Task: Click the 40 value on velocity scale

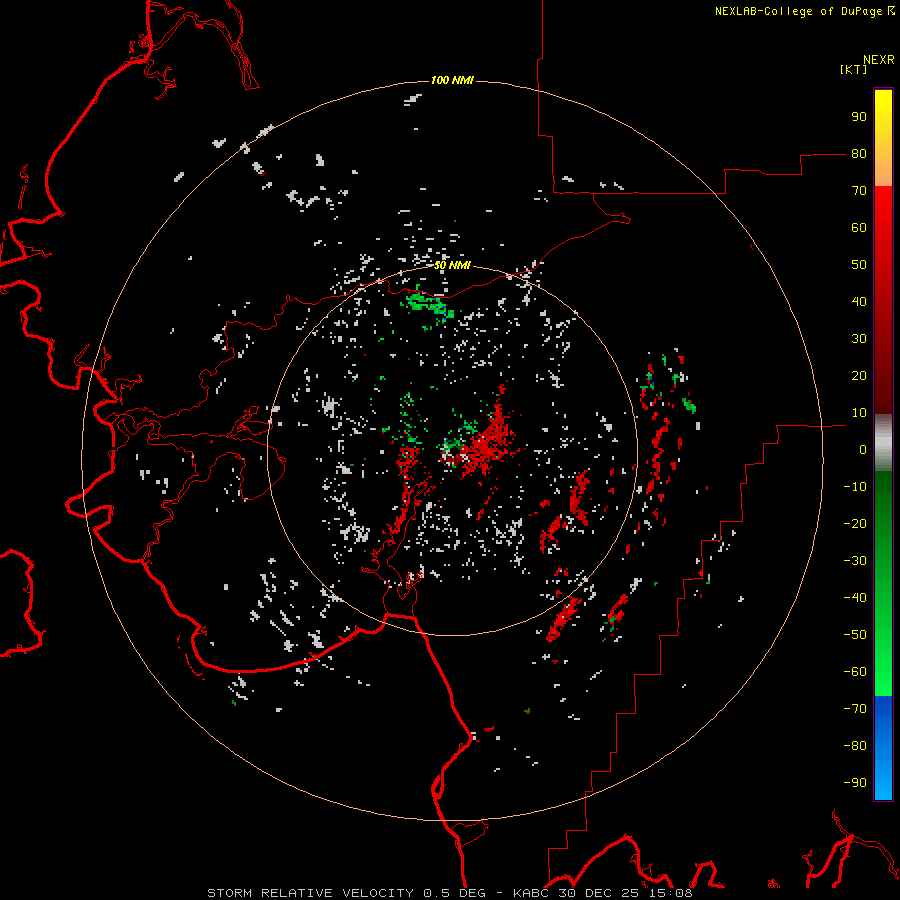Action: click(859, 301)
